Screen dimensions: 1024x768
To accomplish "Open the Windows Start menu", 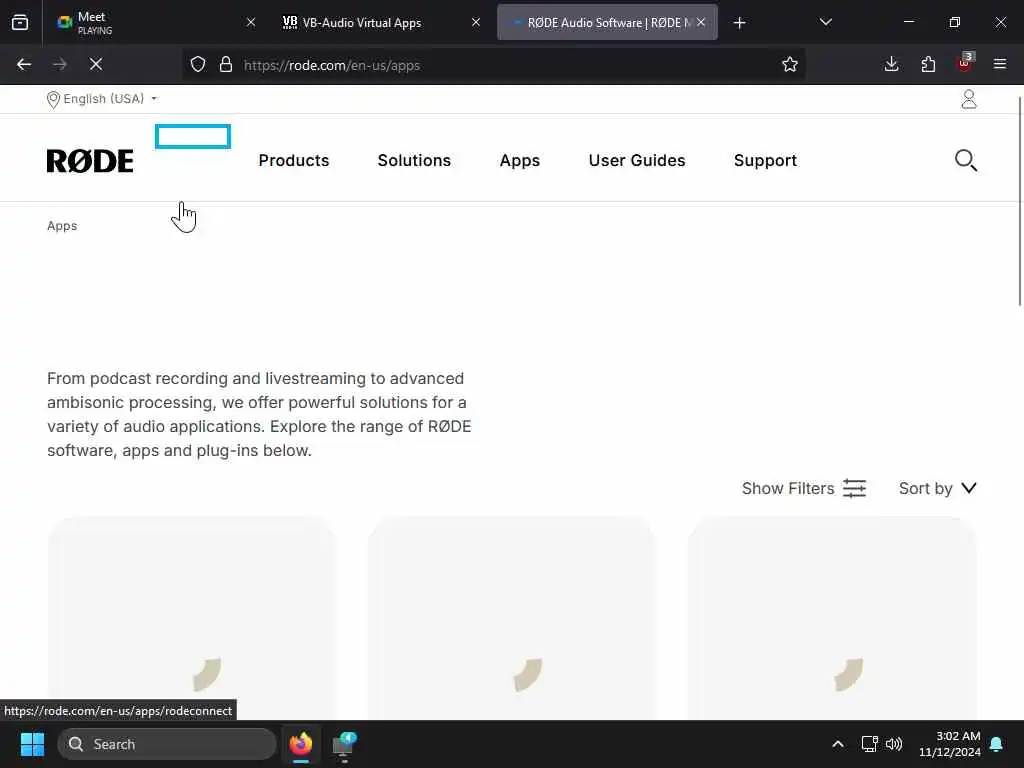I will (32, 744).
